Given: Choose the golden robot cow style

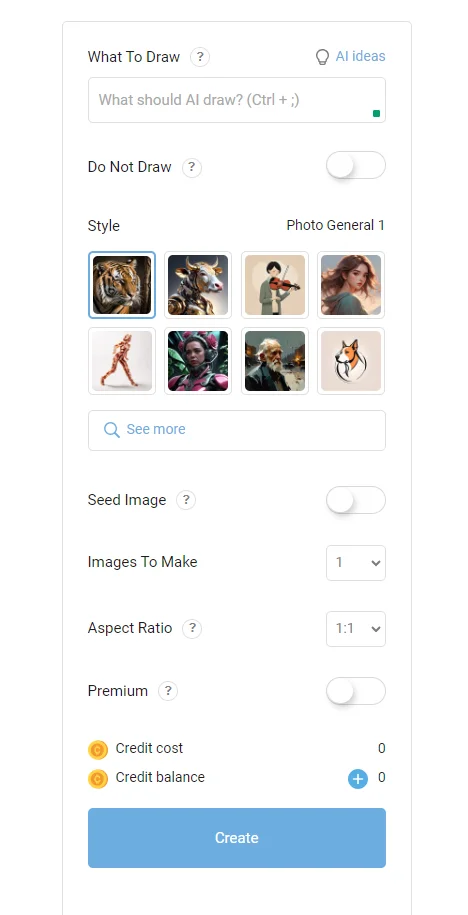Looking at the screenshot, I should coord(198,285).
